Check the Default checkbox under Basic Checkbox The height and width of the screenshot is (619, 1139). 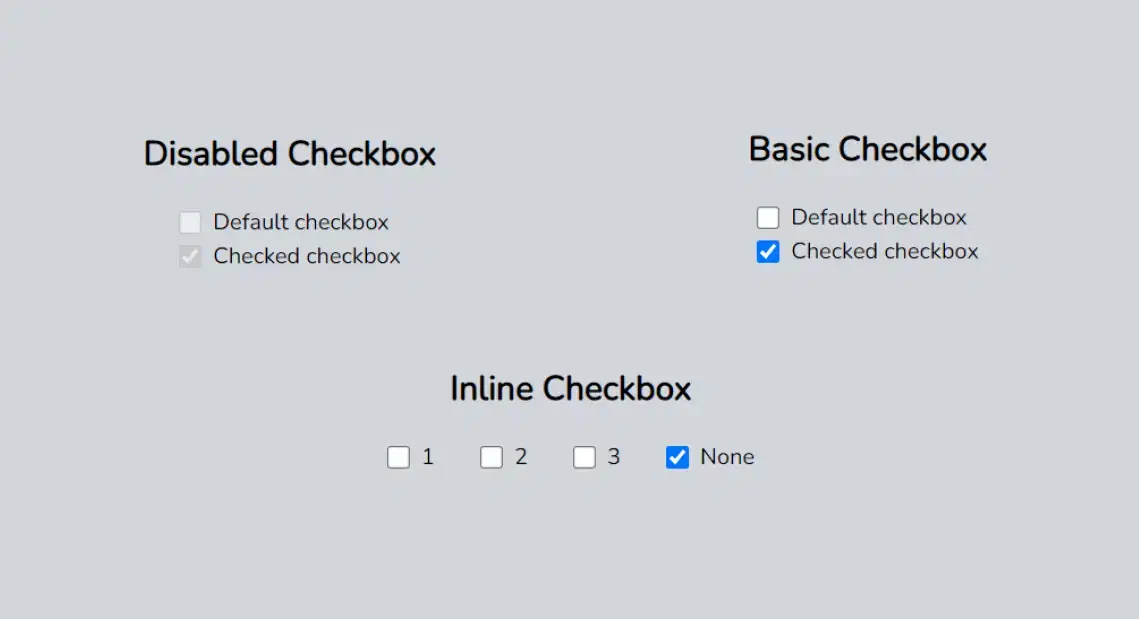(768, 217)
